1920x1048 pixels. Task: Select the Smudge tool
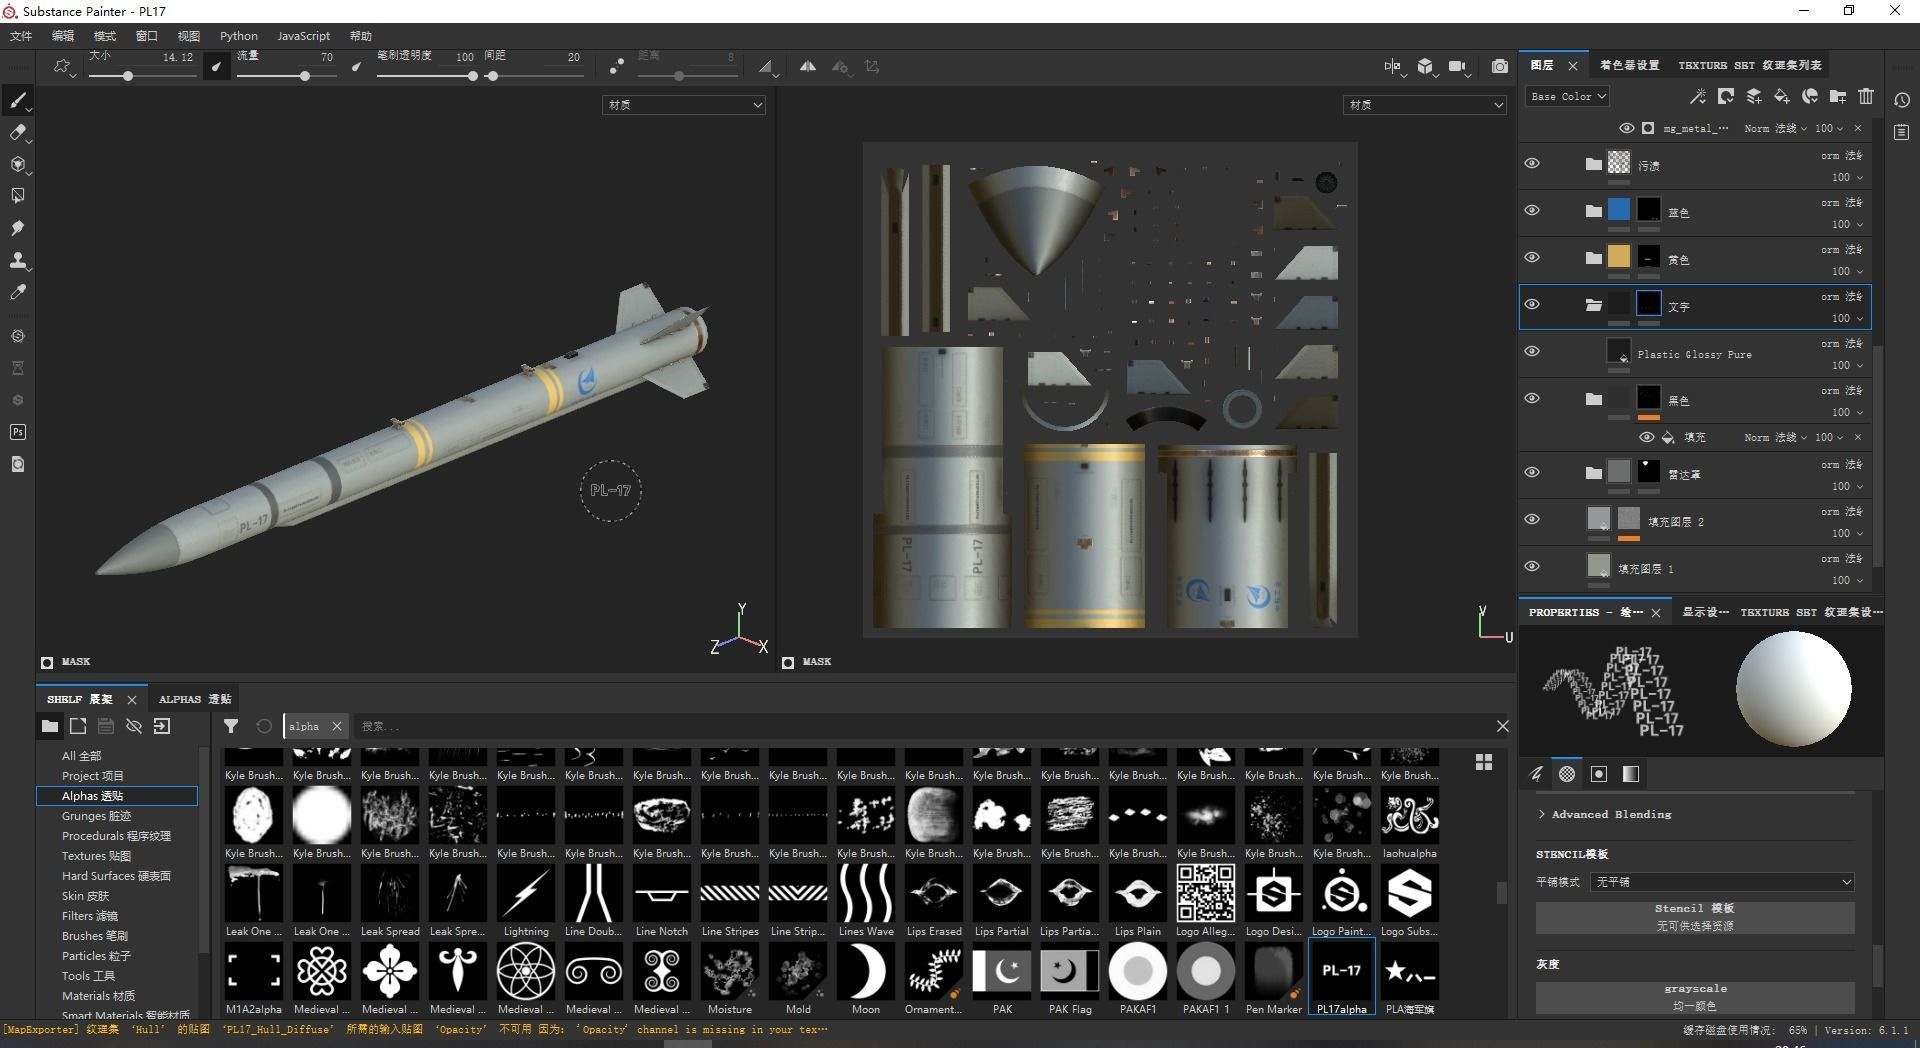pos(17,228)
